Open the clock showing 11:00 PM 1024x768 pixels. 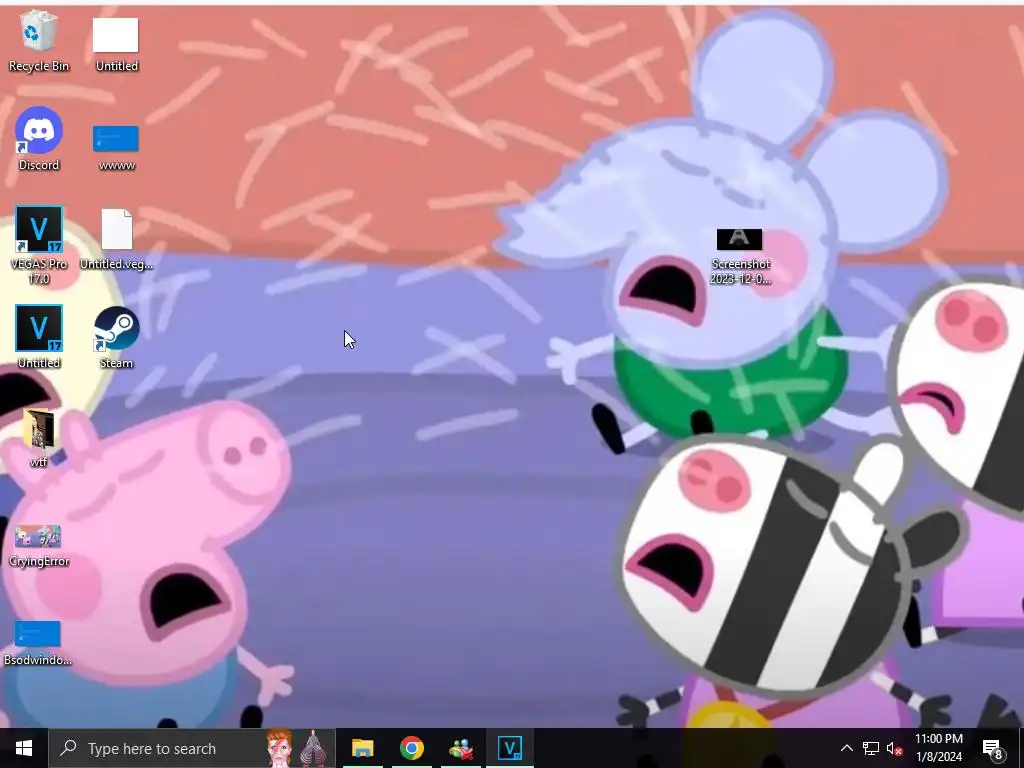938,748
